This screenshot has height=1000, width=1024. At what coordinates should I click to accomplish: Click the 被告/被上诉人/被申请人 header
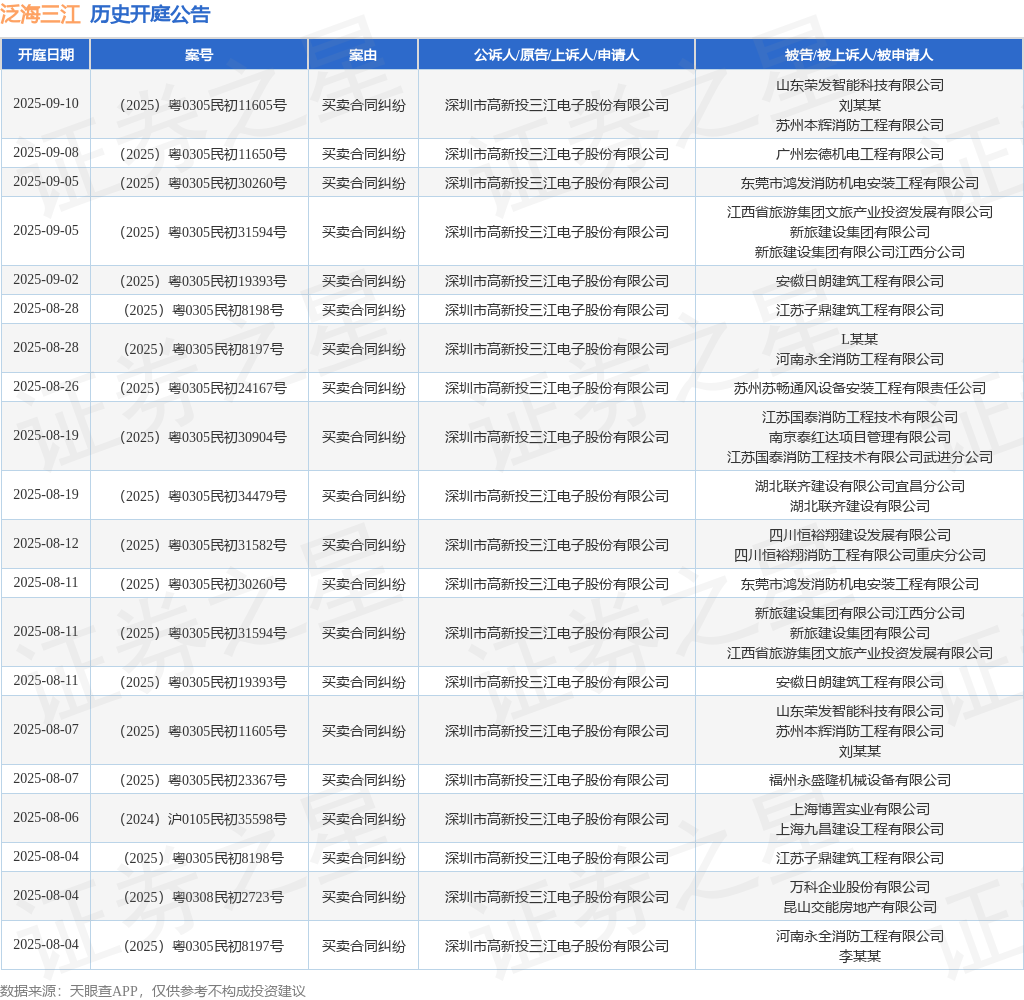859,55
